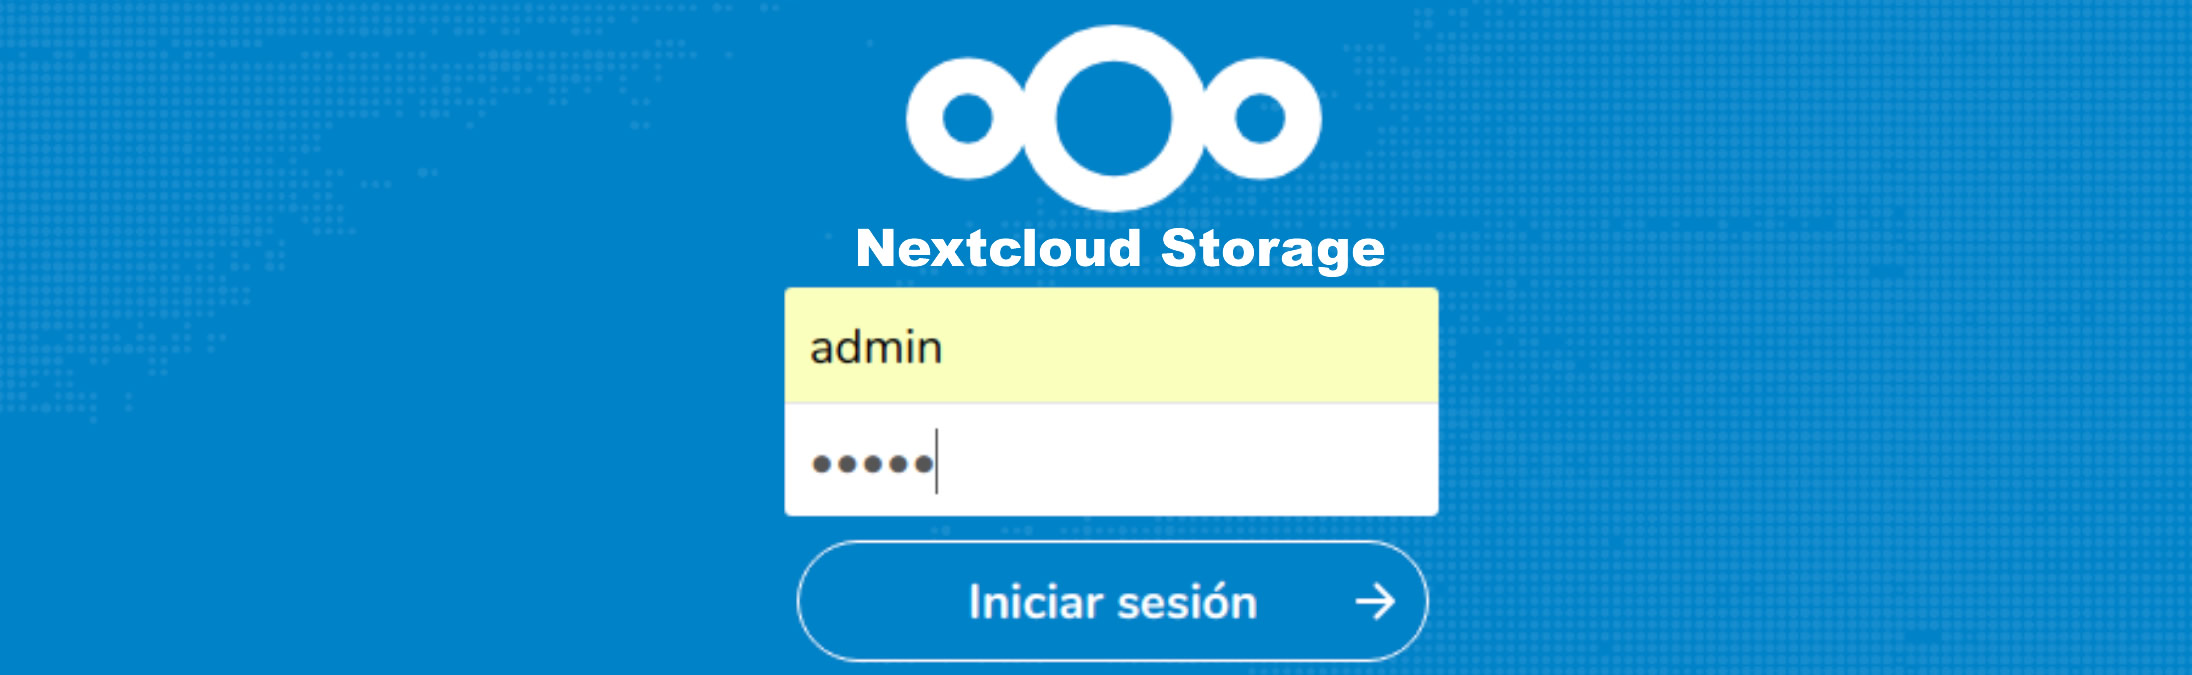Click the word "Storage" in the title
The image size is (2192, 675).
pyautogui.click(x=1272, y=248)
